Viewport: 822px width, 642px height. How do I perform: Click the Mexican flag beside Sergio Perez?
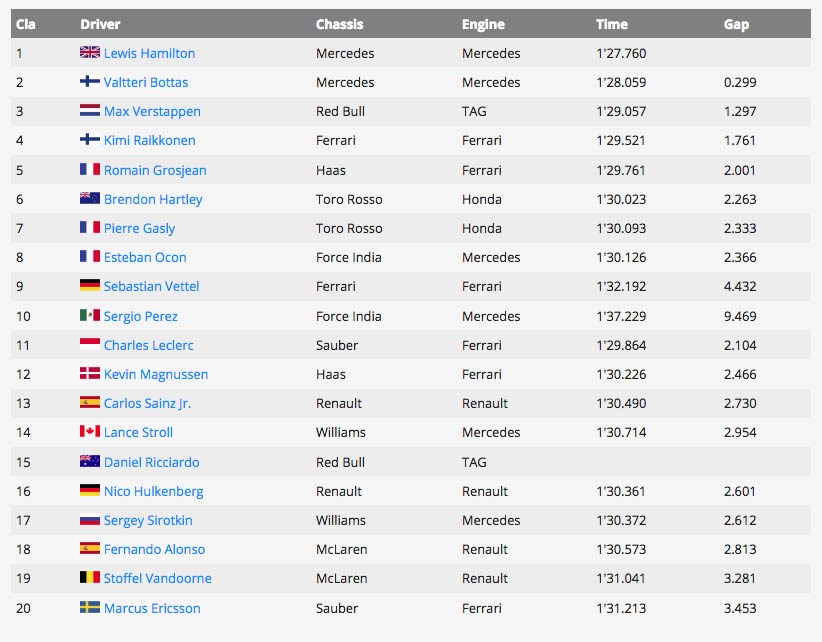pyautogui.click(x=89, y=316)
